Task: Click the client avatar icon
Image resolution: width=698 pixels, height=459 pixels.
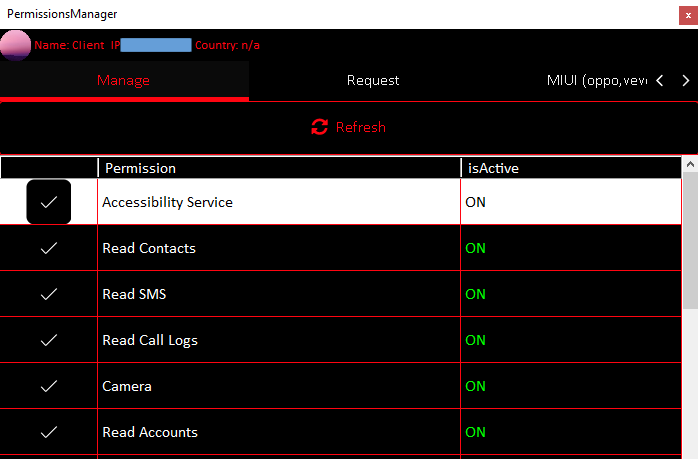Action: click(x=16, y=45)
